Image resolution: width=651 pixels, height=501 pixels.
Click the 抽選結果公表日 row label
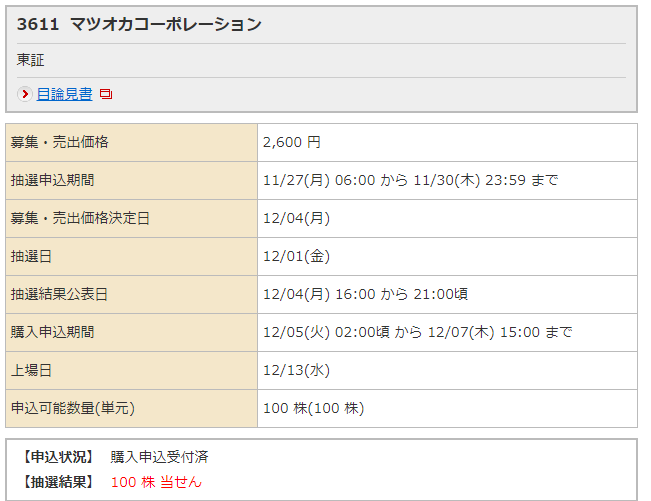59,295
